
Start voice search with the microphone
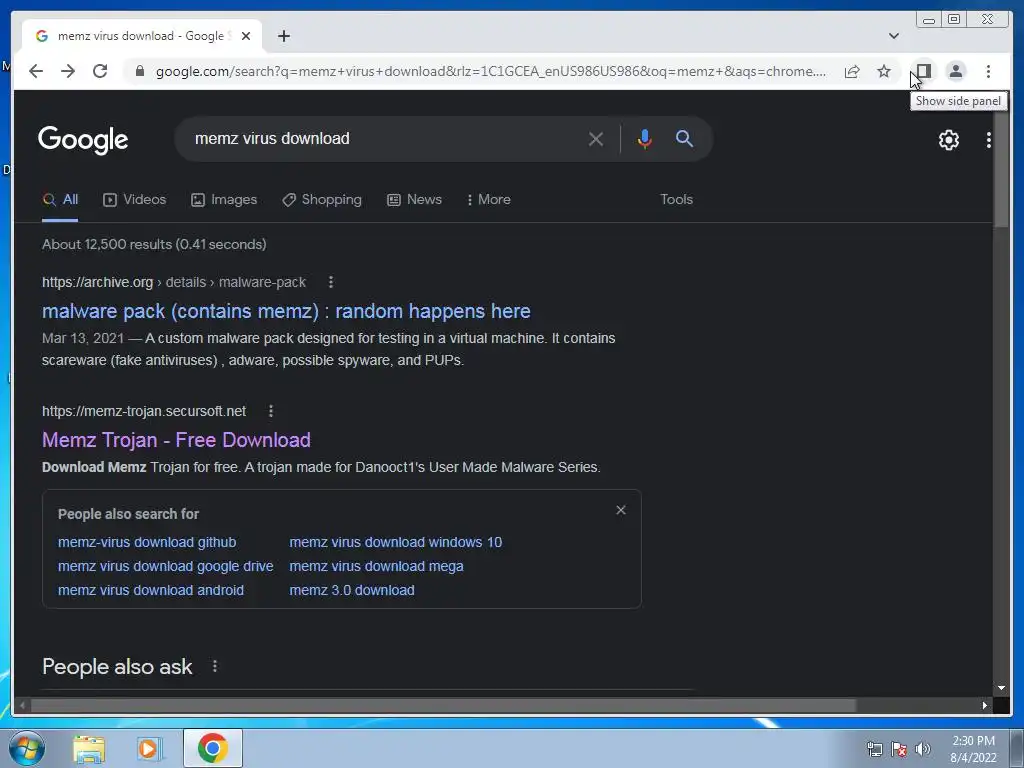pos(644,138)
